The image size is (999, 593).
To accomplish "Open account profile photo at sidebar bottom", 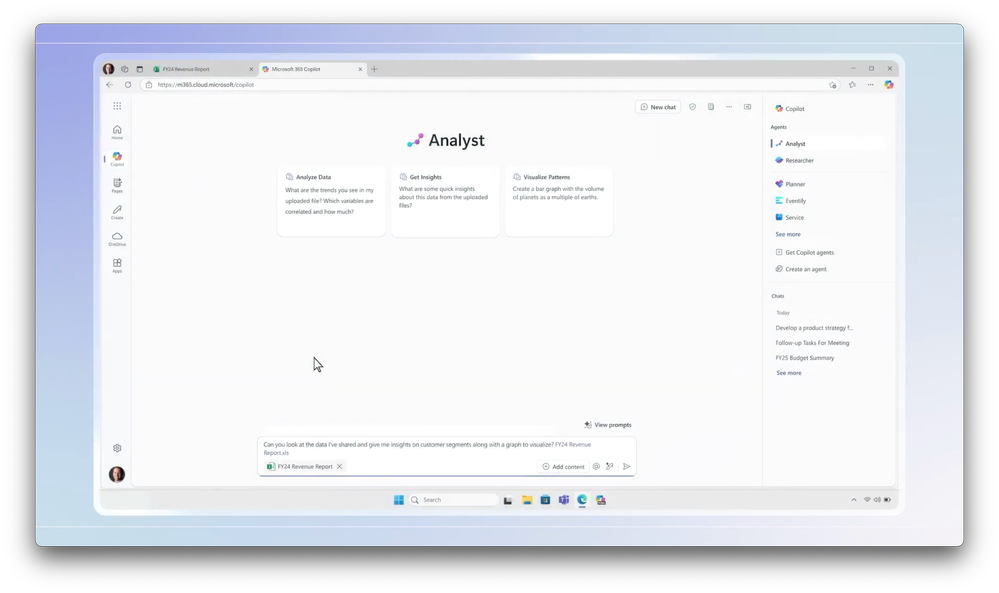I will [x=117, y=474].
